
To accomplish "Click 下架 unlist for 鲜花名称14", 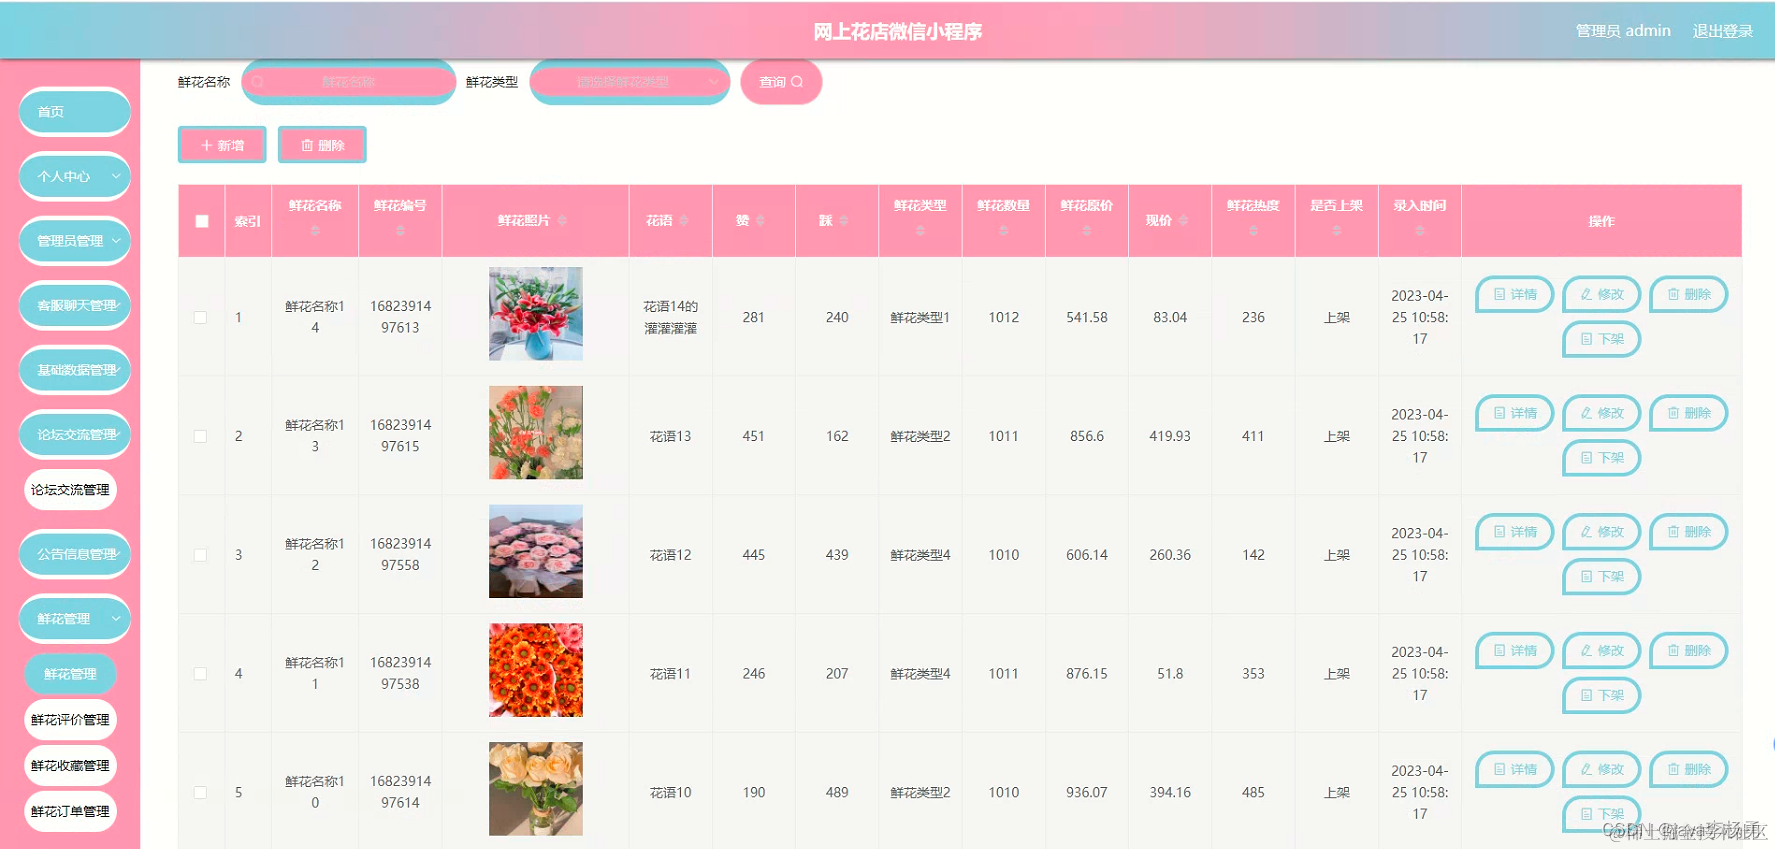I will click(x=1602, y=339).
